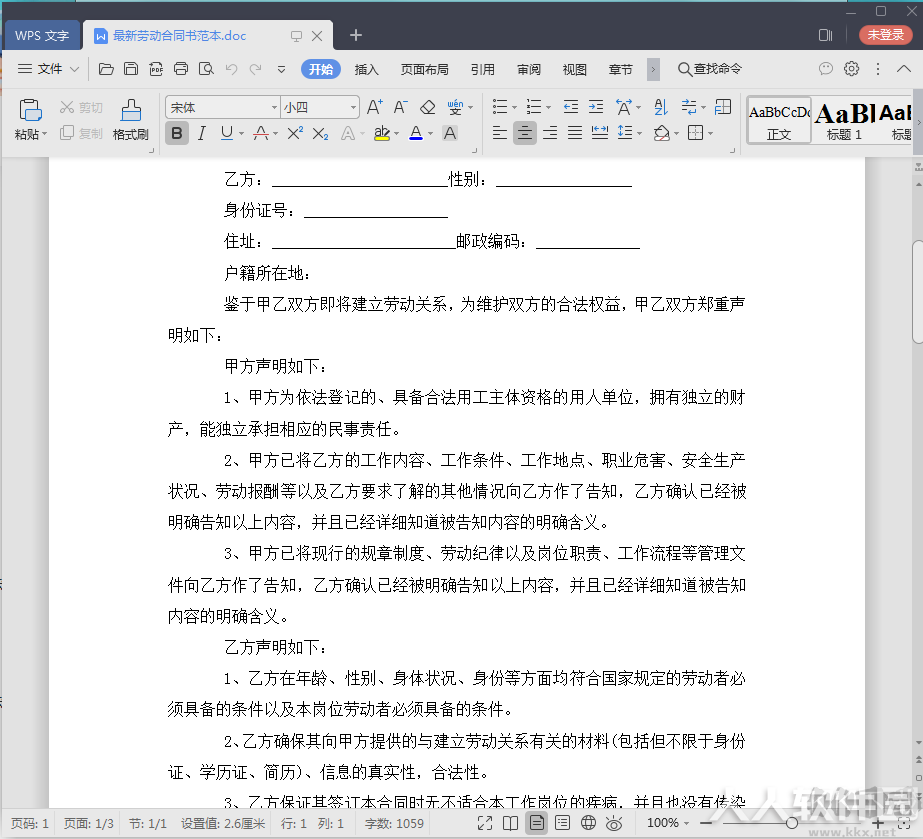Enable eye protection mode icon
The width and height of the screenshot is (923, 839).
(x=614, y=823)
